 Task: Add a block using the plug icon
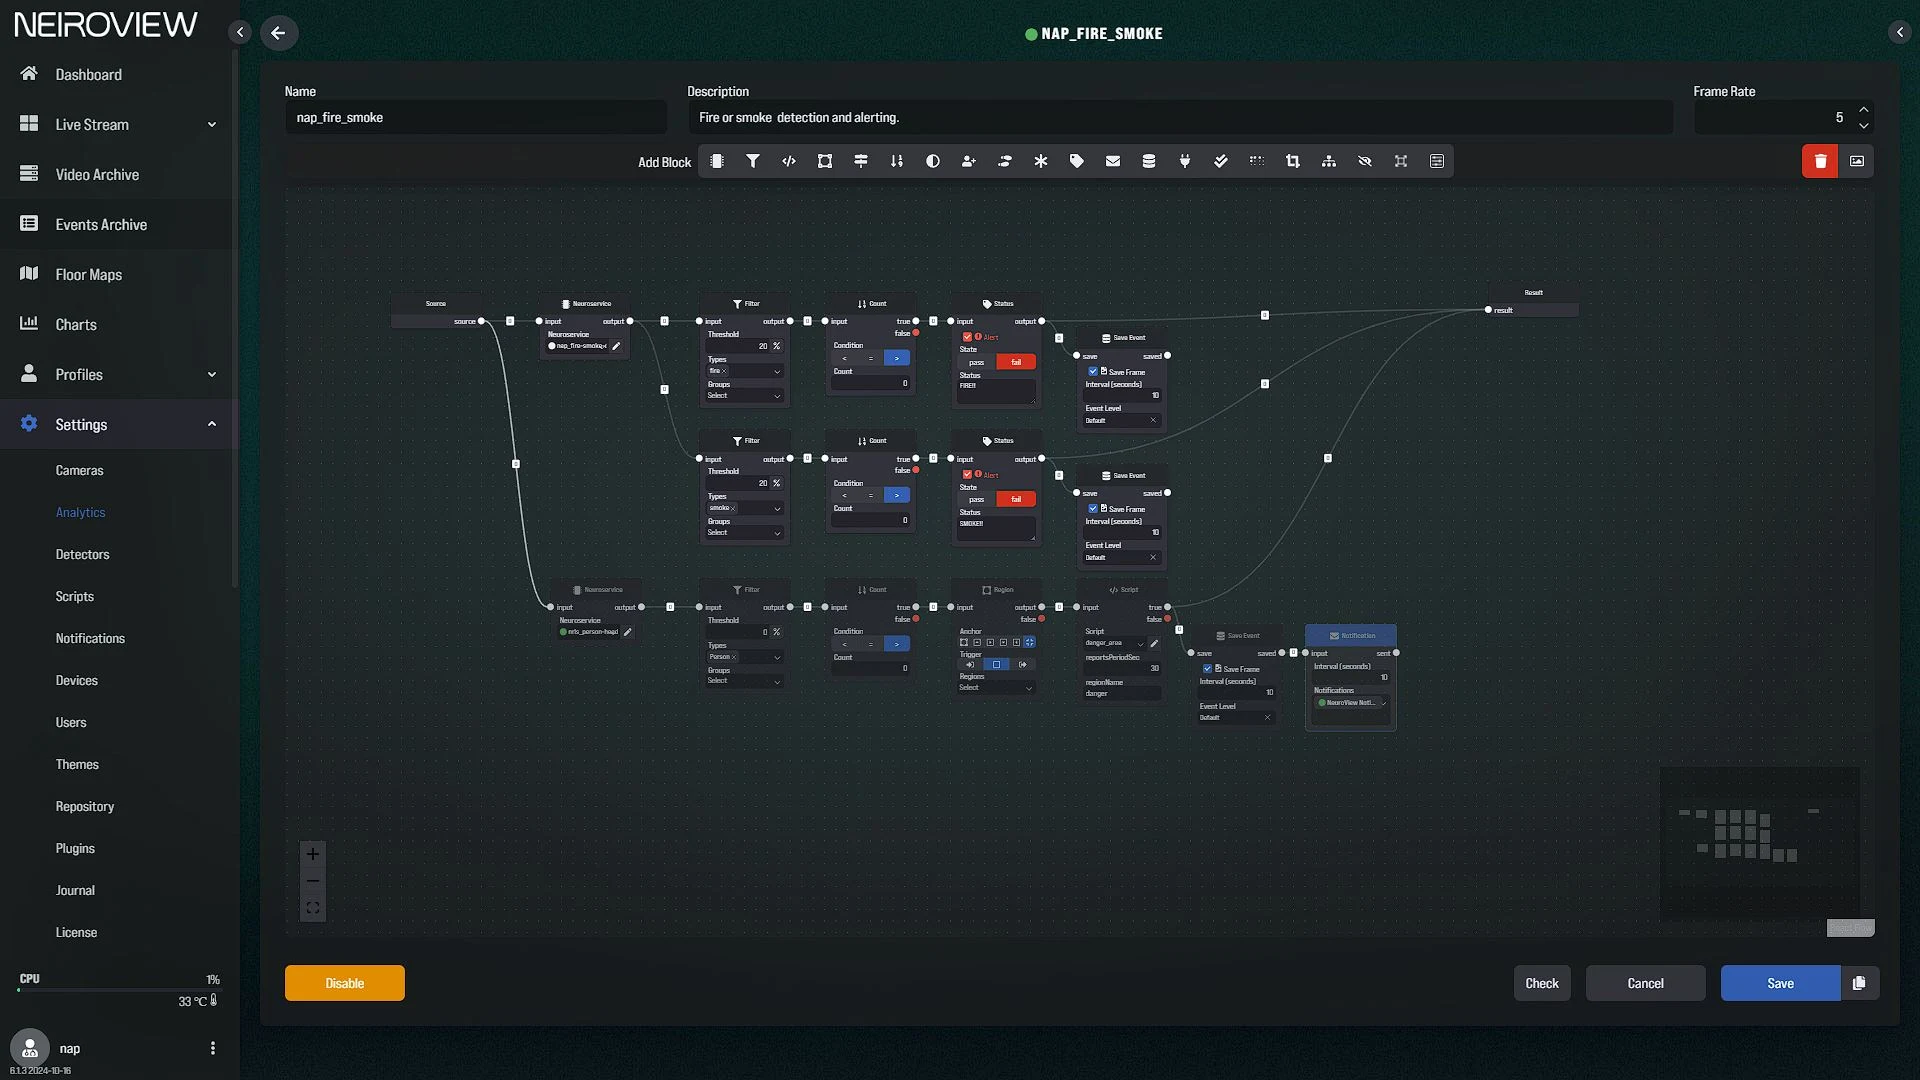pos(1185,161)
